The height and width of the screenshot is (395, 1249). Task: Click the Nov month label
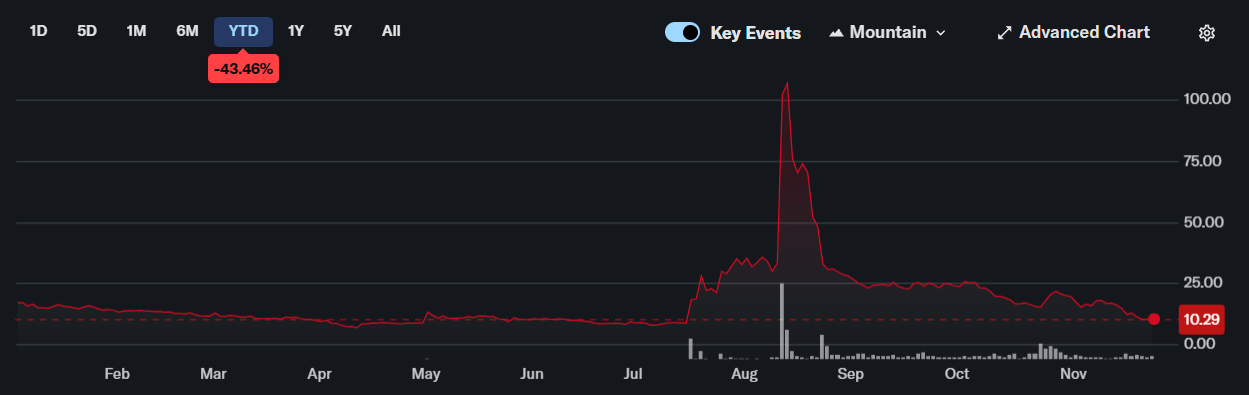tap(1073, 374)
